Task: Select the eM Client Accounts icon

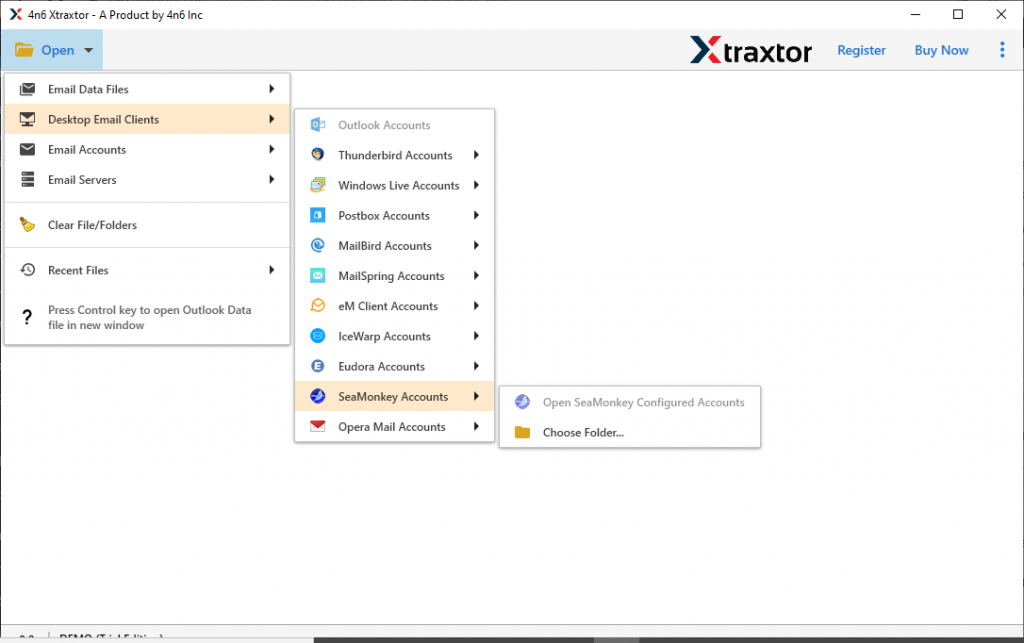Action: click(319, 306)
